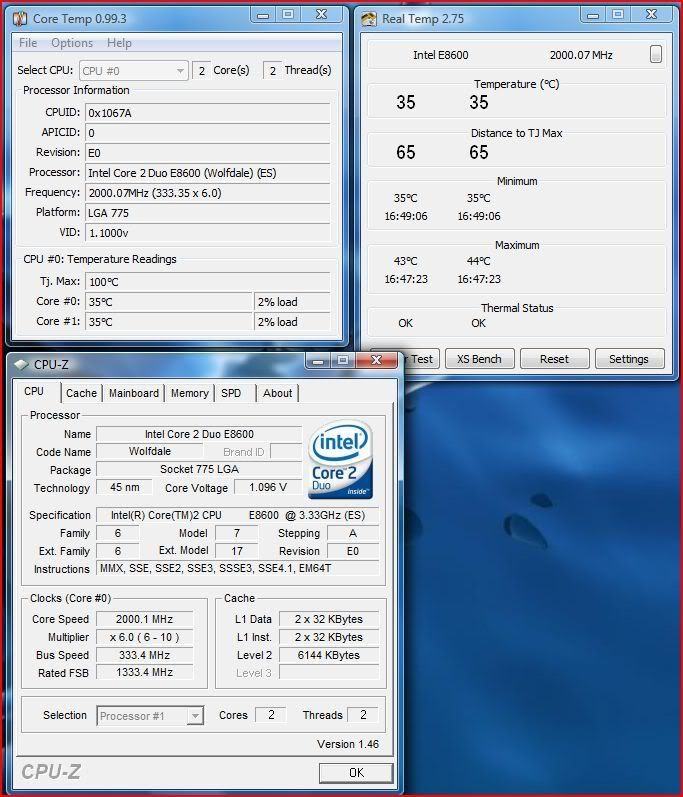Toggle the small box beside 2000.07 MHz in Real Temp
This screenshot has width=683, height=797.
(656, 54)
